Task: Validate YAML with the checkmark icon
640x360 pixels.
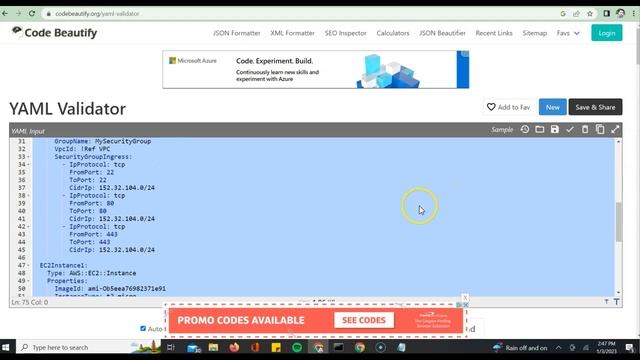Action: pos(570,130)
